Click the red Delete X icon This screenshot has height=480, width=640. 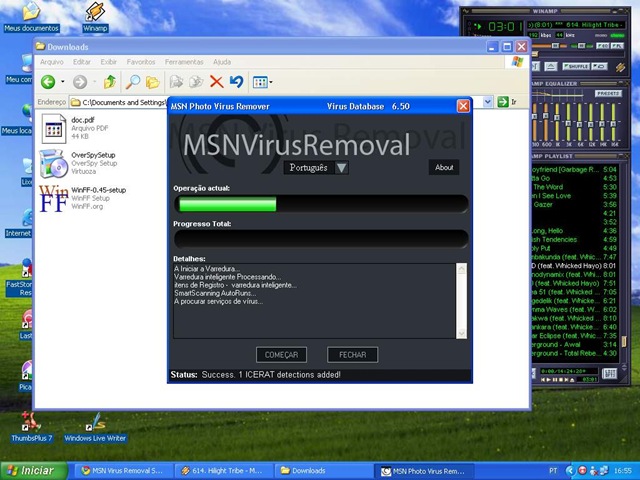point(216,82)
